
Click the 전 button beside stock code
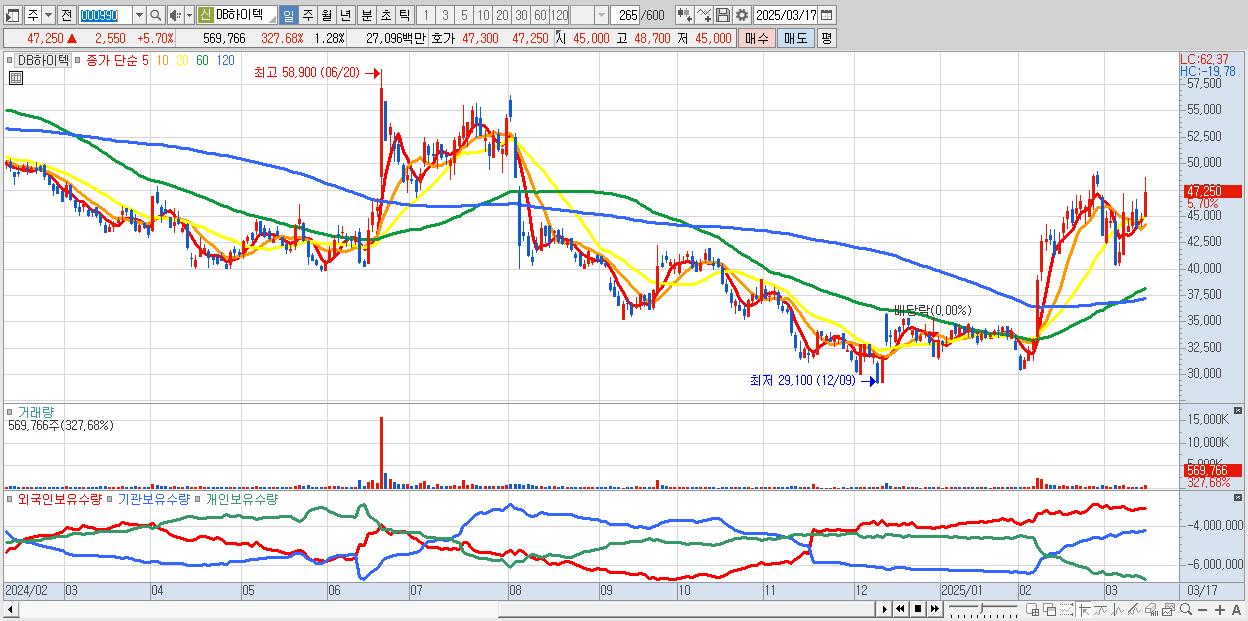[66, 15]
